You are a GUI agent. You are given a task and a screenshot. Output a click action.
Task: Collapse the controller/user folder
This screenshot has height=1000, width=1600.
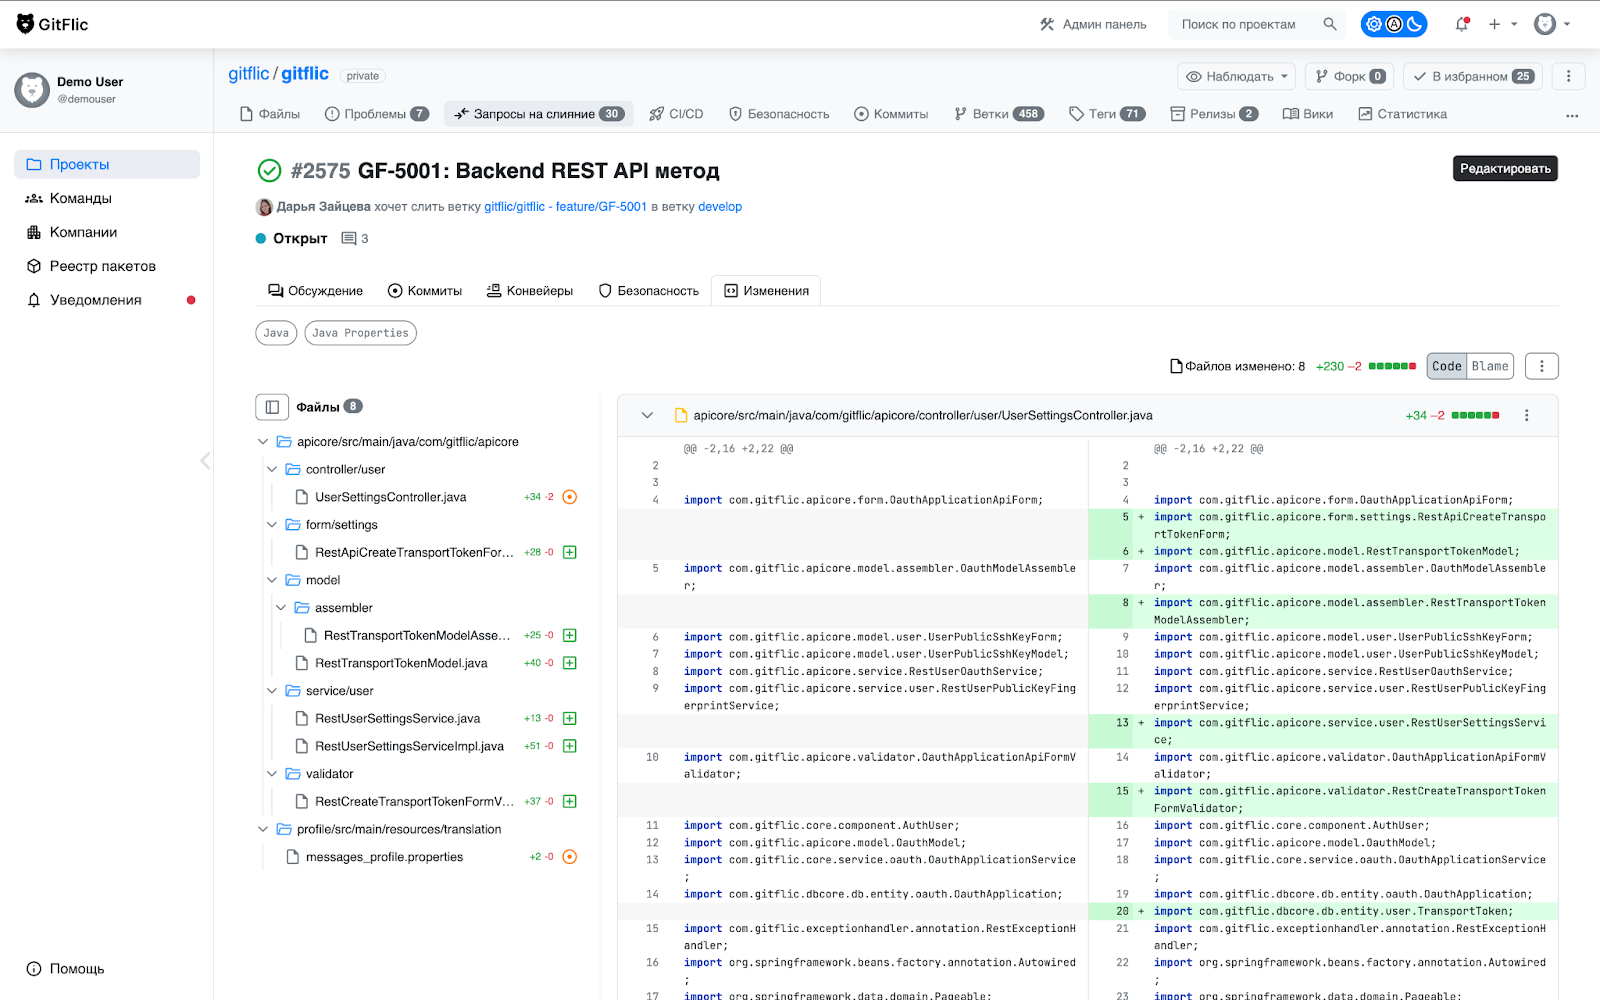point(272,469)
